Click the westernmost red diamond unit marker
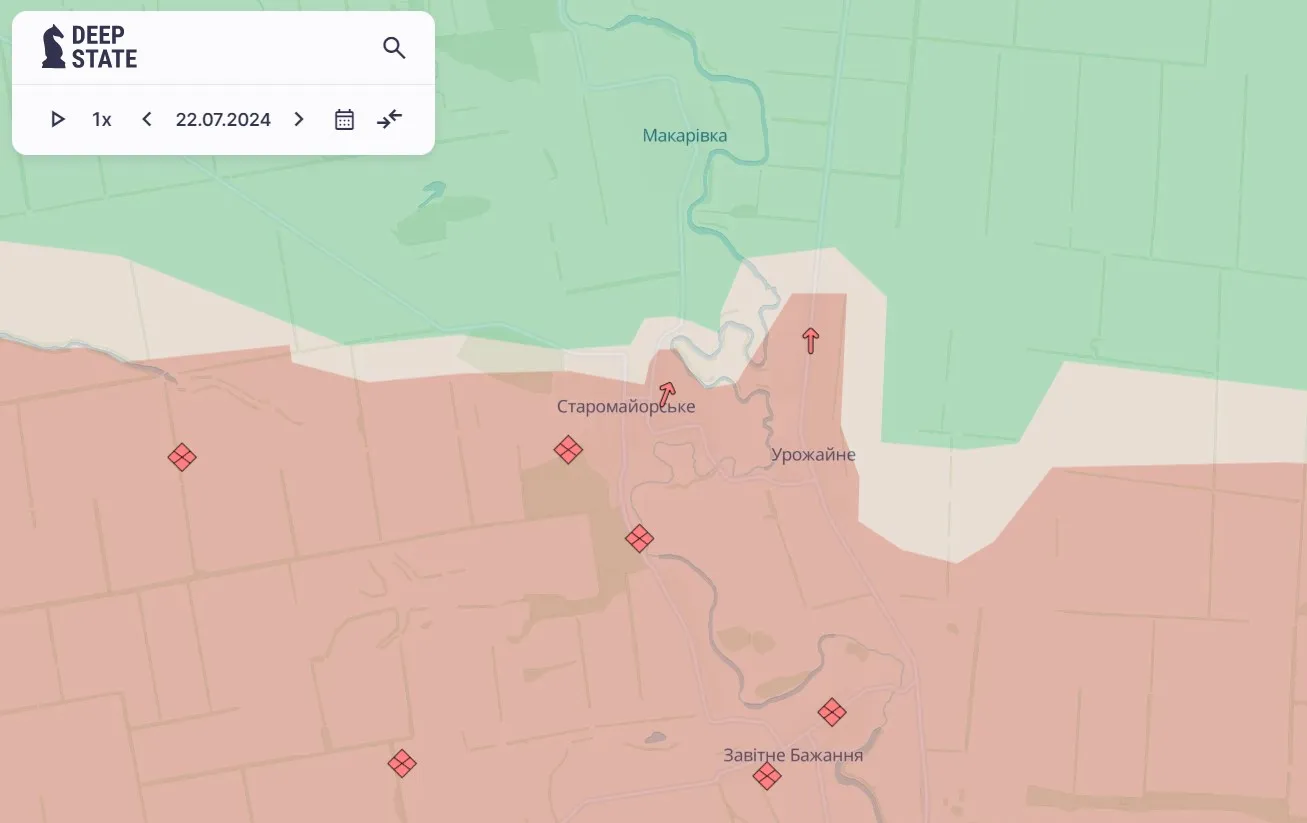Screen dimensions: 1307x823 182,457
